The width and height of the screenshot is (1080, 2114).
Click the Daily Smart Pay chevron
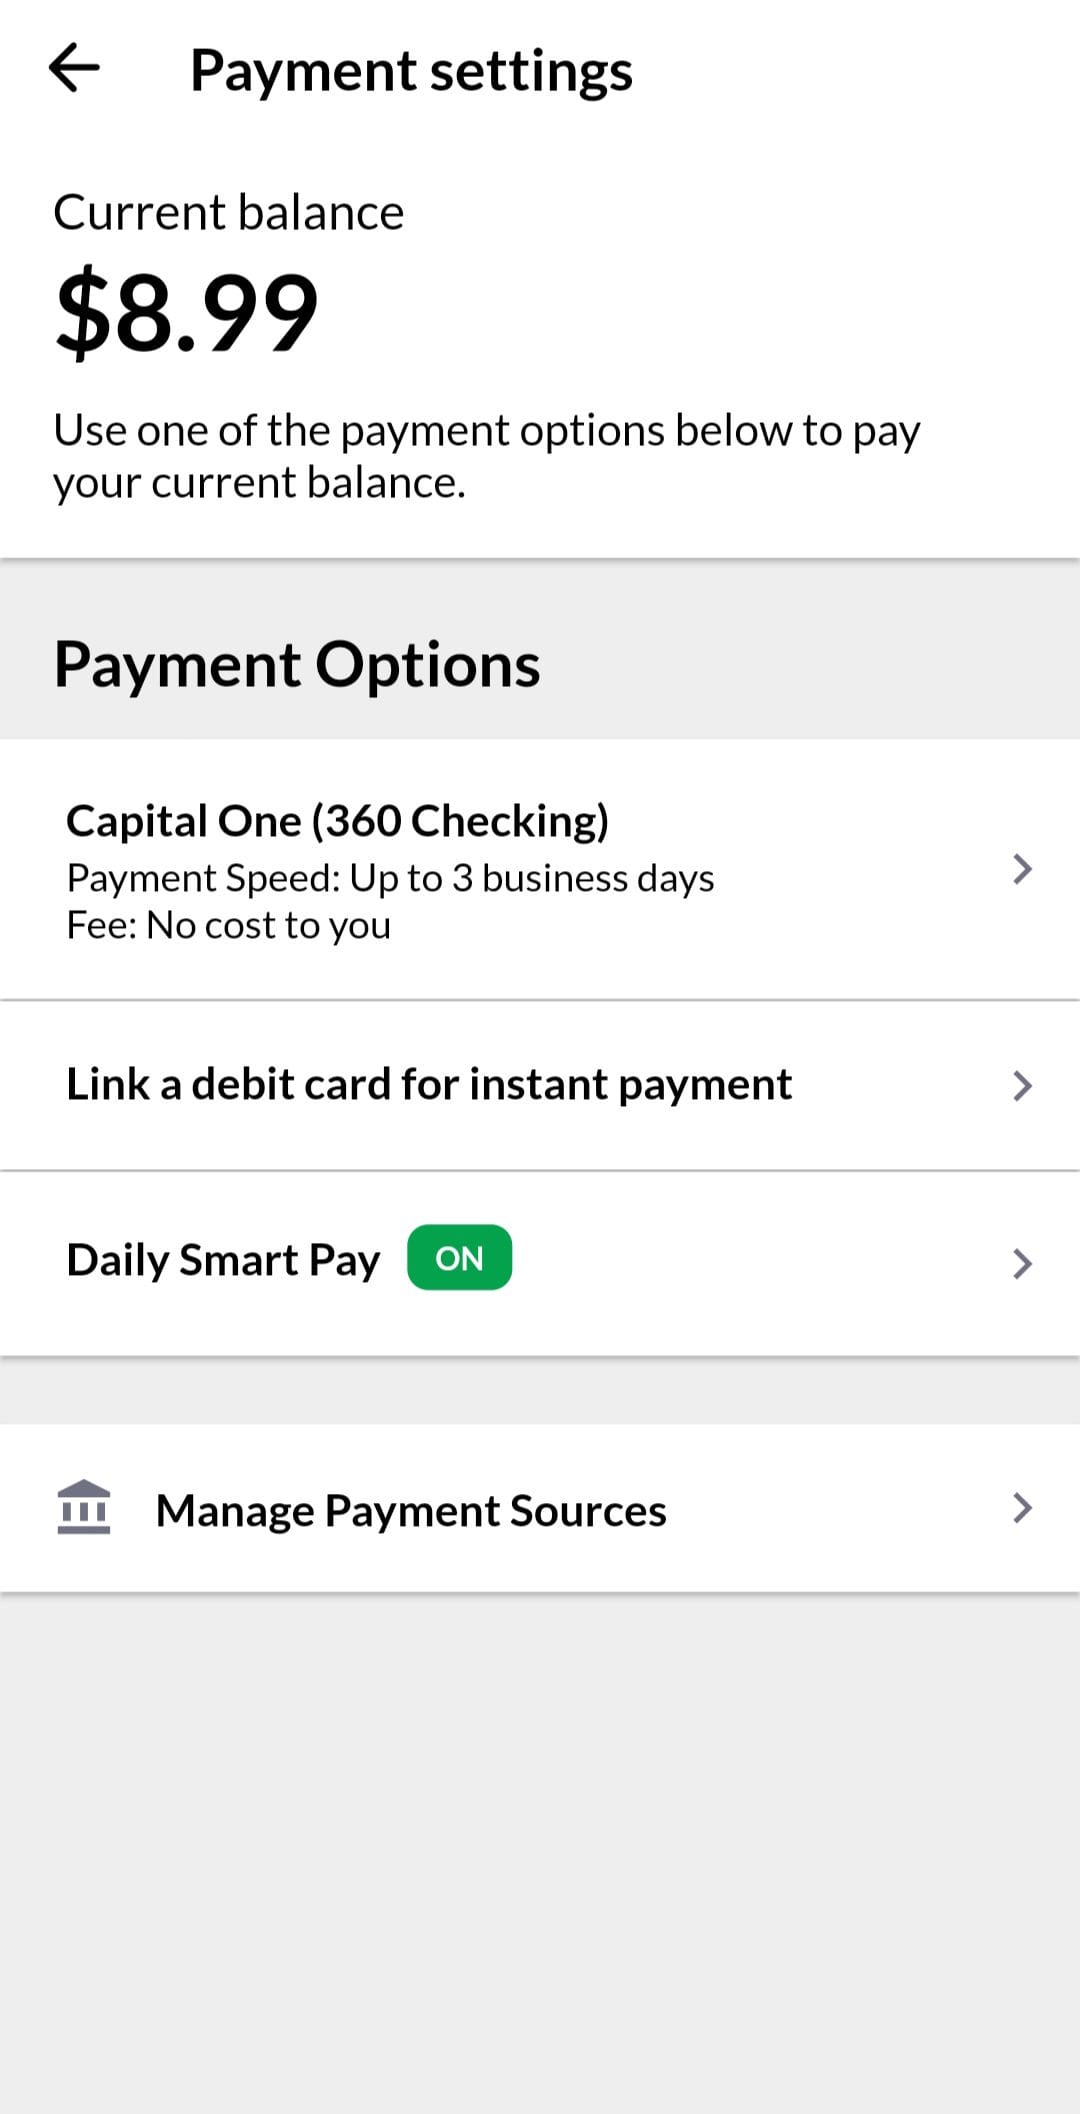point(1021,1263)
